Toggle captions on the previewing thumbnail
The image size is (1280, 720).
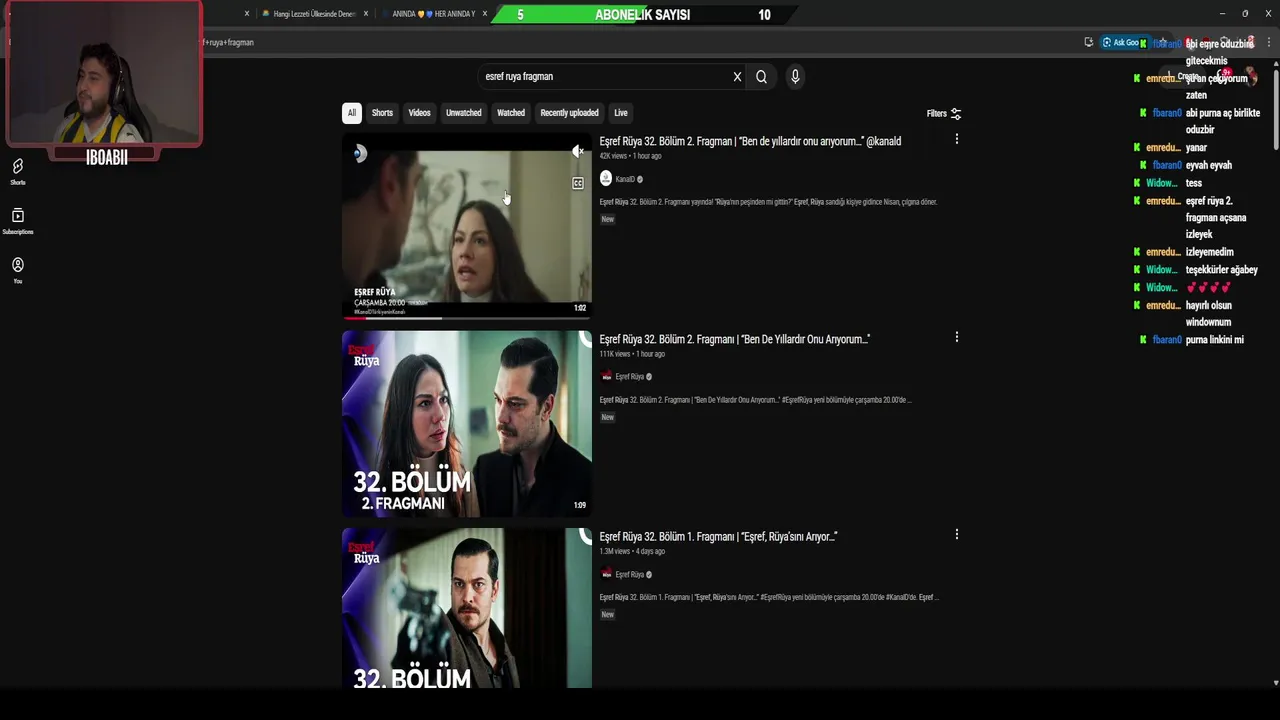tap(578, 183)
